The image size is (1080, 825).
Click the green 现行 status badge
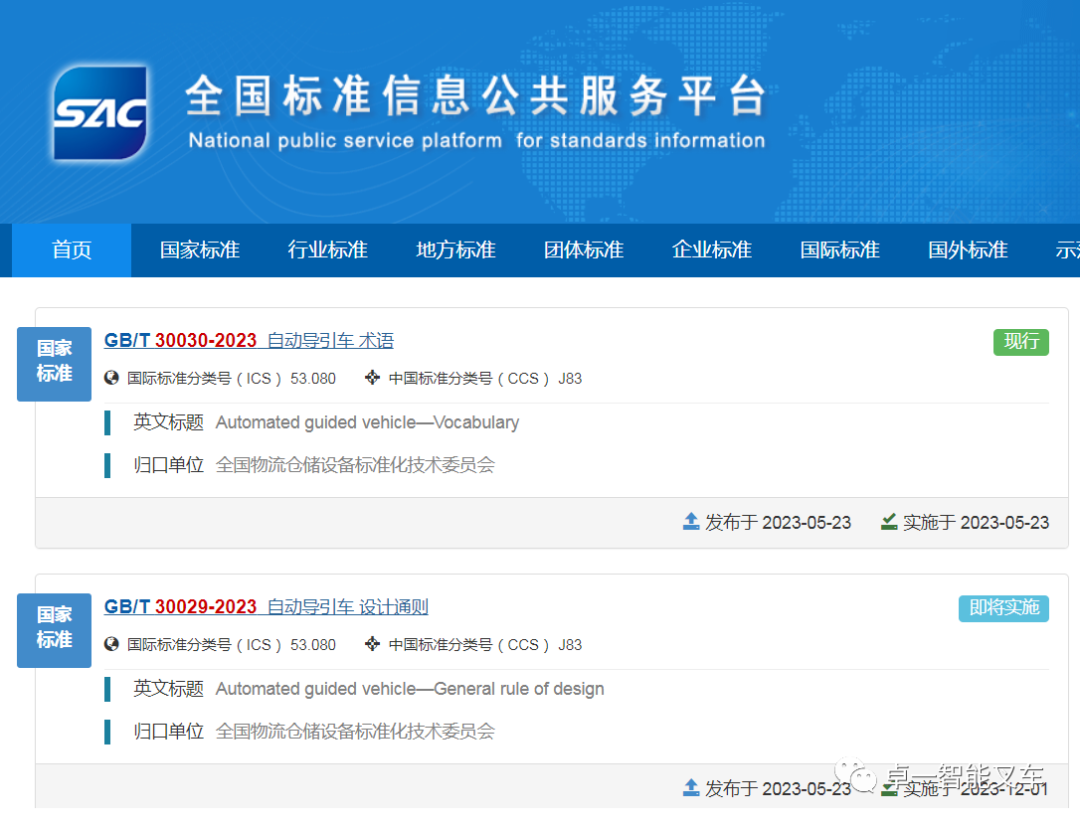point(1021,342)
